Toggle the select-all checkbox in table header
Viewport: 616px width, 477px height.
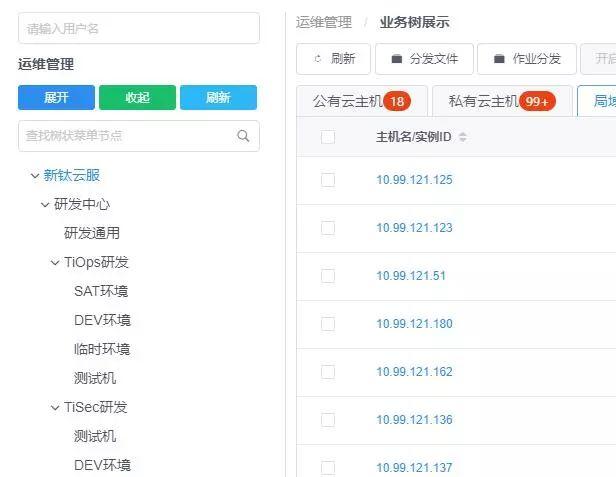328,137
